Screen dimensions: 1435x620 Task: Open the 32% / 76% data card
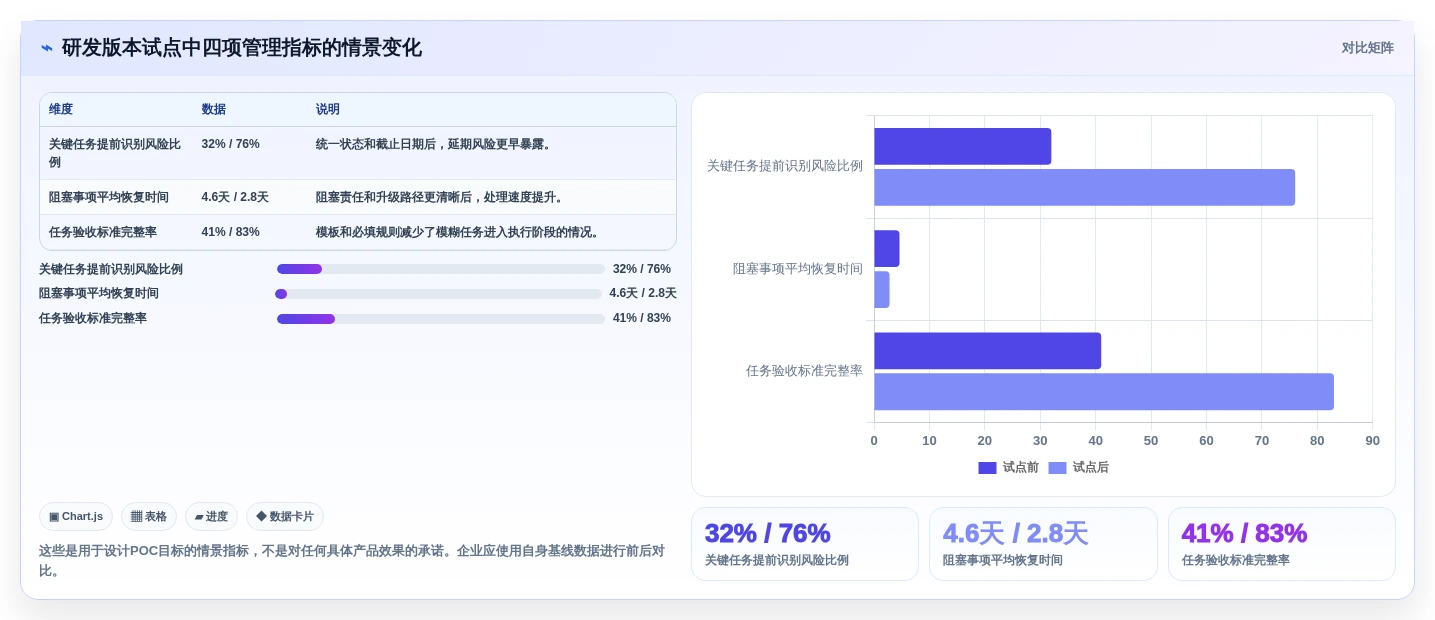pyautogui.click(x=805, y=544)
